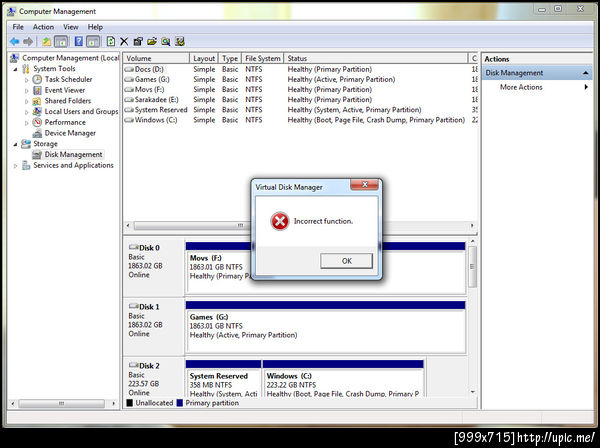Collapse the System Tools tree node

15,69
